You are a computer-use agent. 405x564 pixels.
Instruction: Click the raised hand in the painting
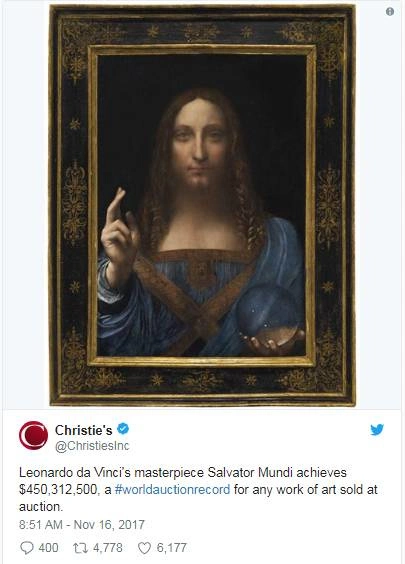point(120,230)
